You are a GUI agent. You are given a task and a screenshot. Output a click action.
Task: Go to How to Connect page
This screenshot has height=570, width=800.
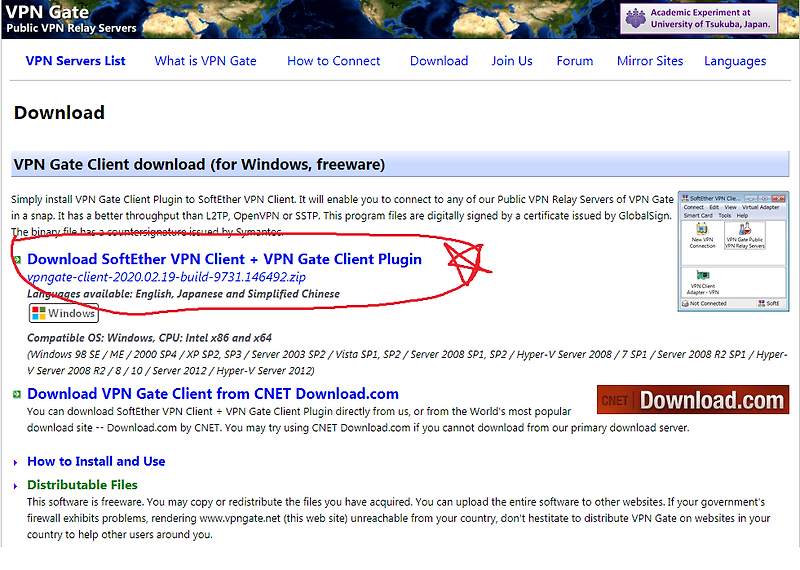334,61
